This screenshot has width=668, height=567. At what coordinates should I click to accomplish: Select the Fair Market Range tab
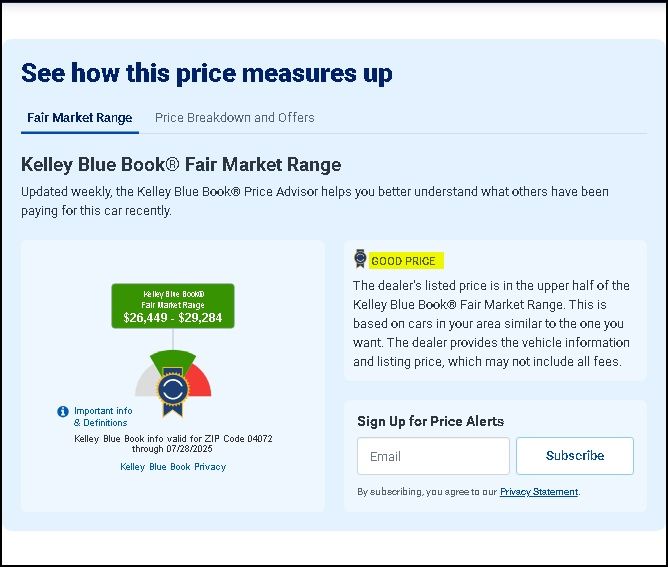pyautogui.click(x=80, y=118)
